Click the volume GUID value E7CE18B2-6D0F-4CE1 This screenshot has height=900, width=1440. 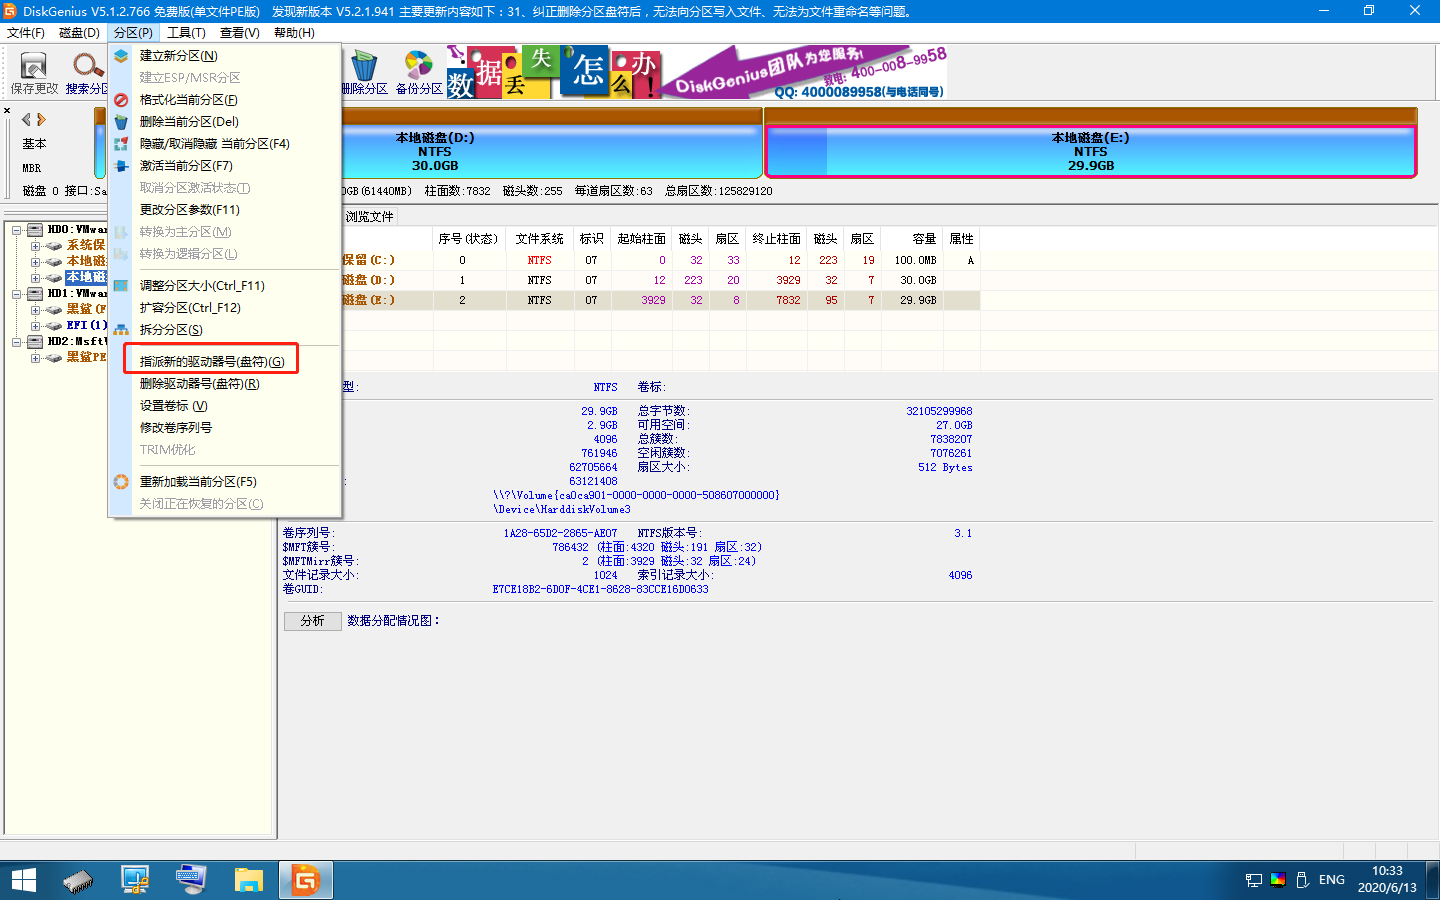pyautogui.click(x=600, y=590)
